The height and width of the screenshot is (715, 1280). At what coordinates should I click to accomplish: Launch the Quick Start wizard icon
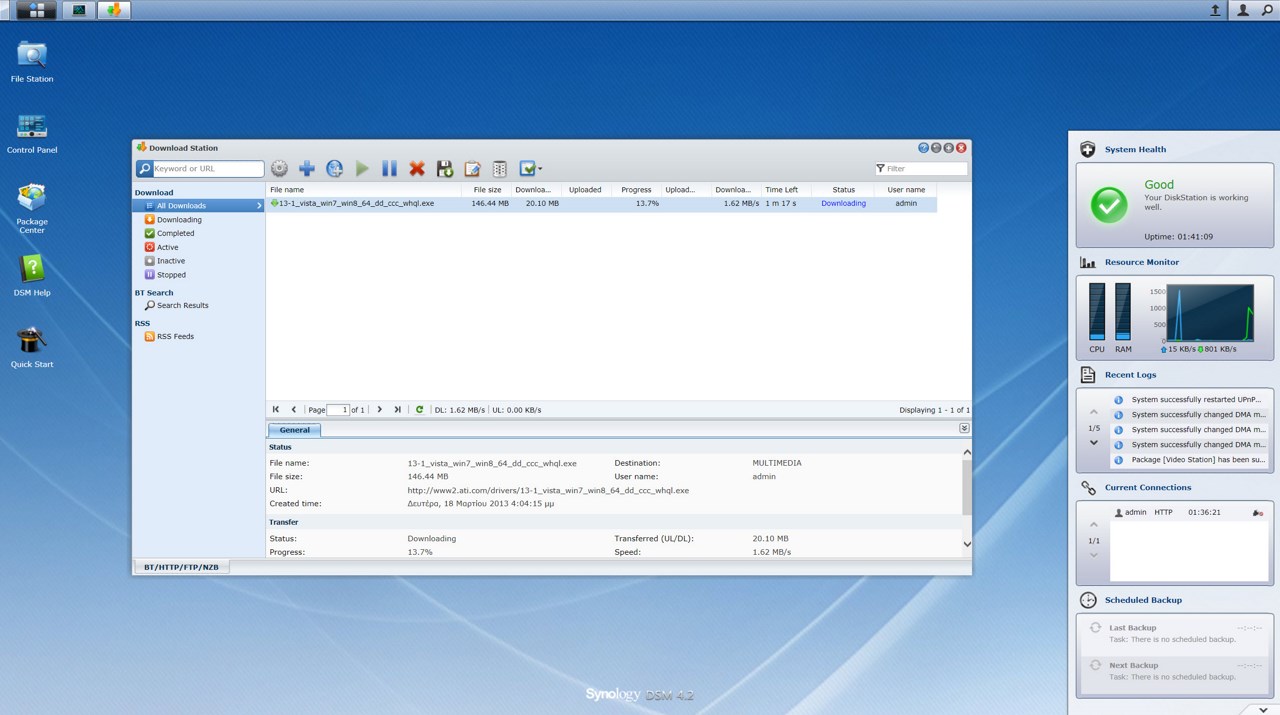tap(32, 348)
